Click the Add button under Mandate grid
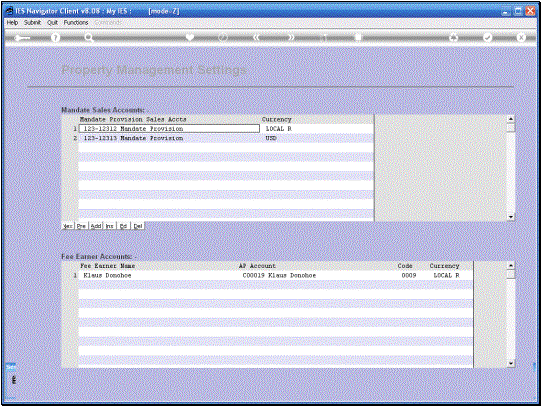Image resolution: width=541 pixels, height=406 pixels. (96, 226)
